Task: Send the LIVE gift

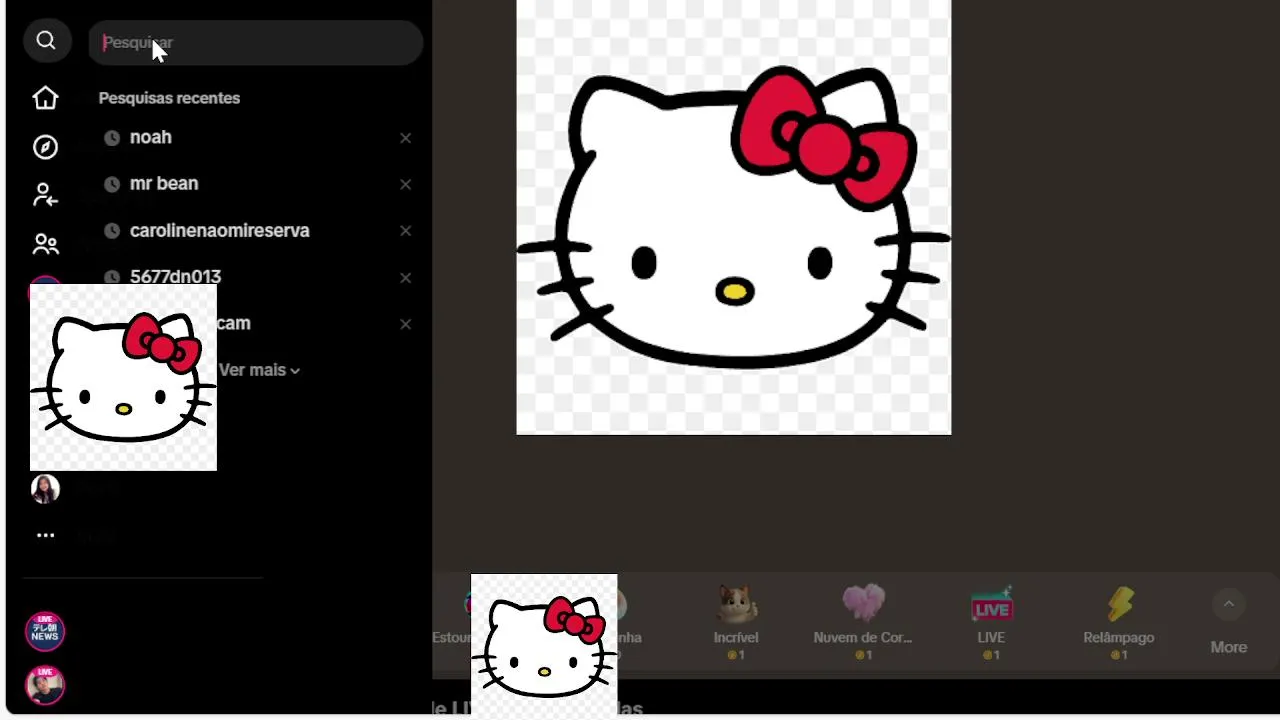Action: pos(991,621)
